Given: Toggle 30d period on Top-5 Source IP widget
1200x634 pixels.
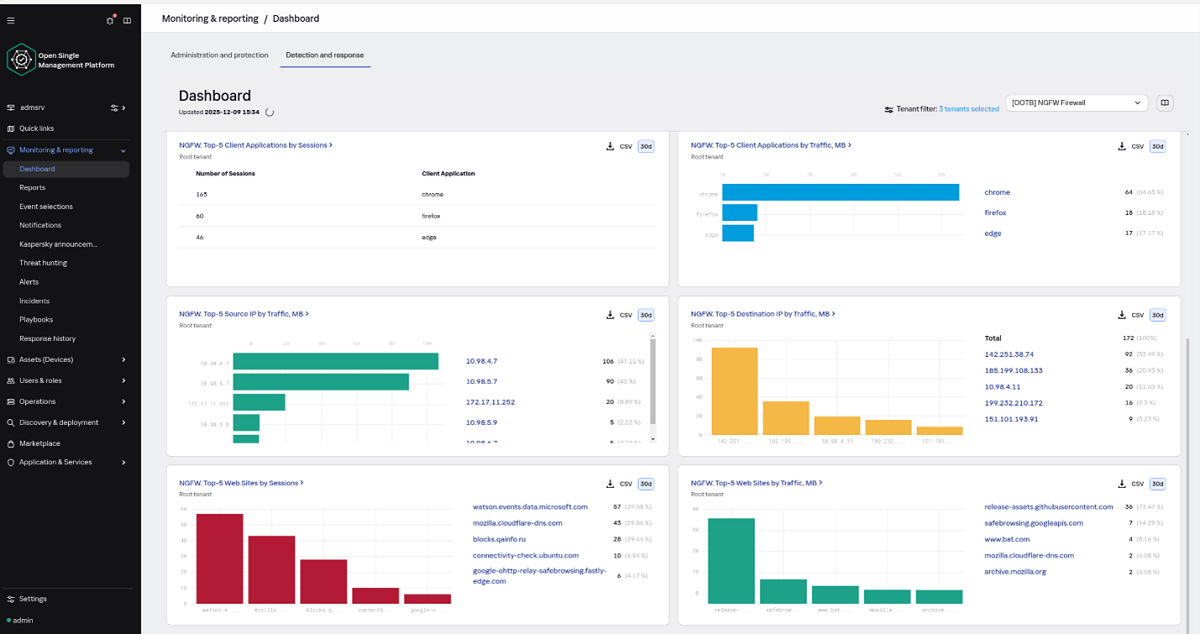Looking at the screenshot, I should (646, 314).
